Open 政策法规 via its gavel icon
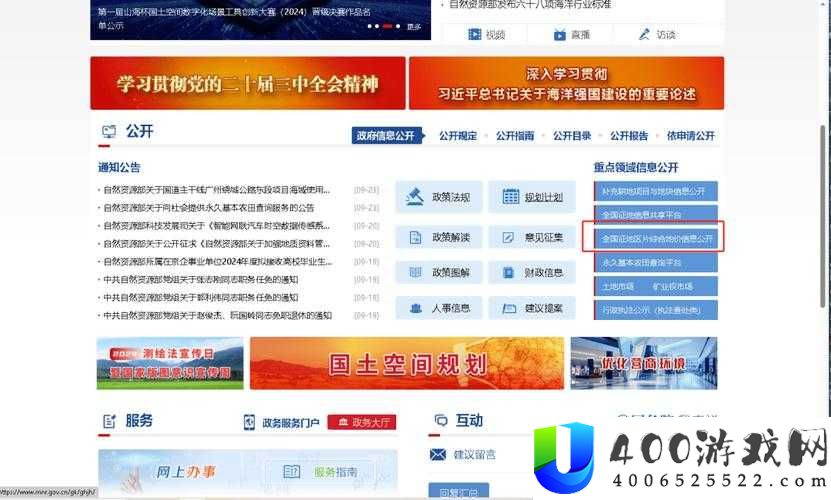 (x=414, y=197)
